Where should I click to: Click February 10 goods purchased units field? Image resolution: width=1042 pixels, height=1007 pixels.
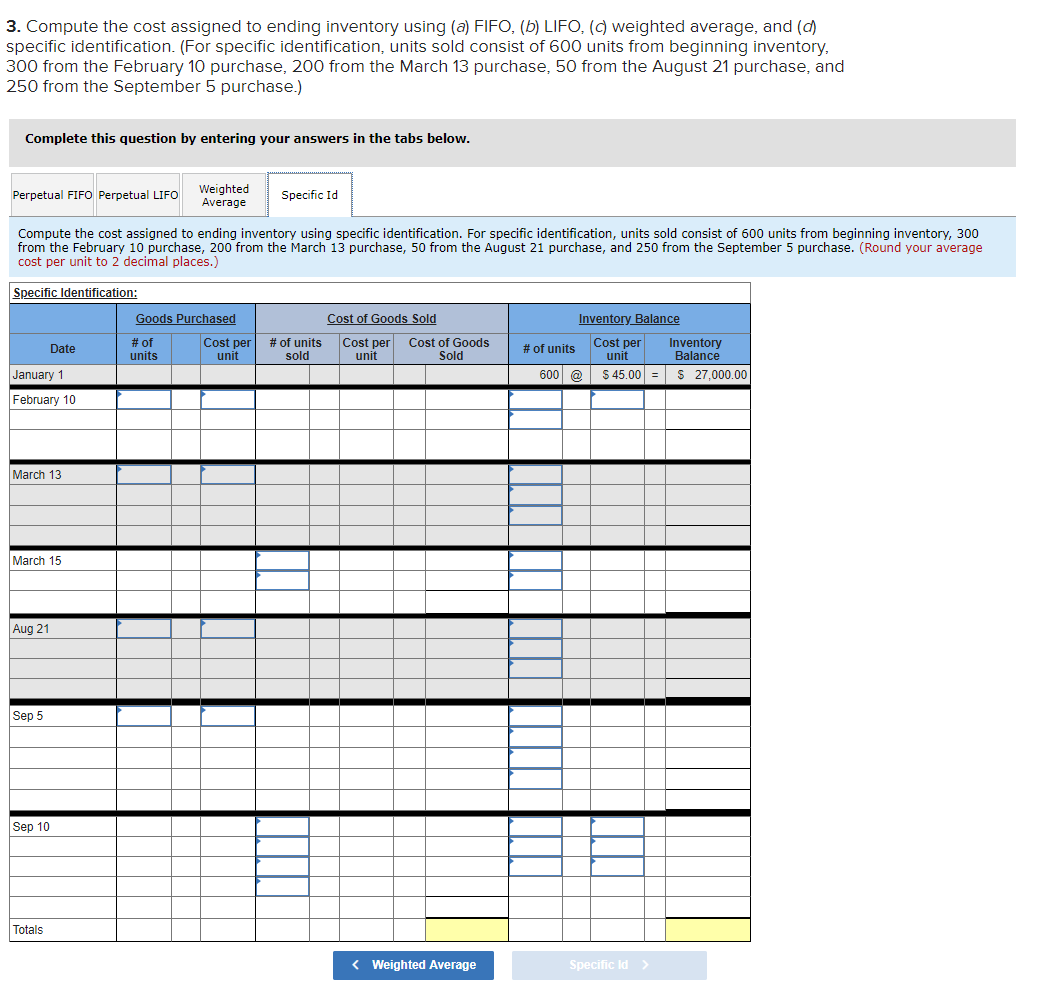pyautogui.click(x=144, y=399)
